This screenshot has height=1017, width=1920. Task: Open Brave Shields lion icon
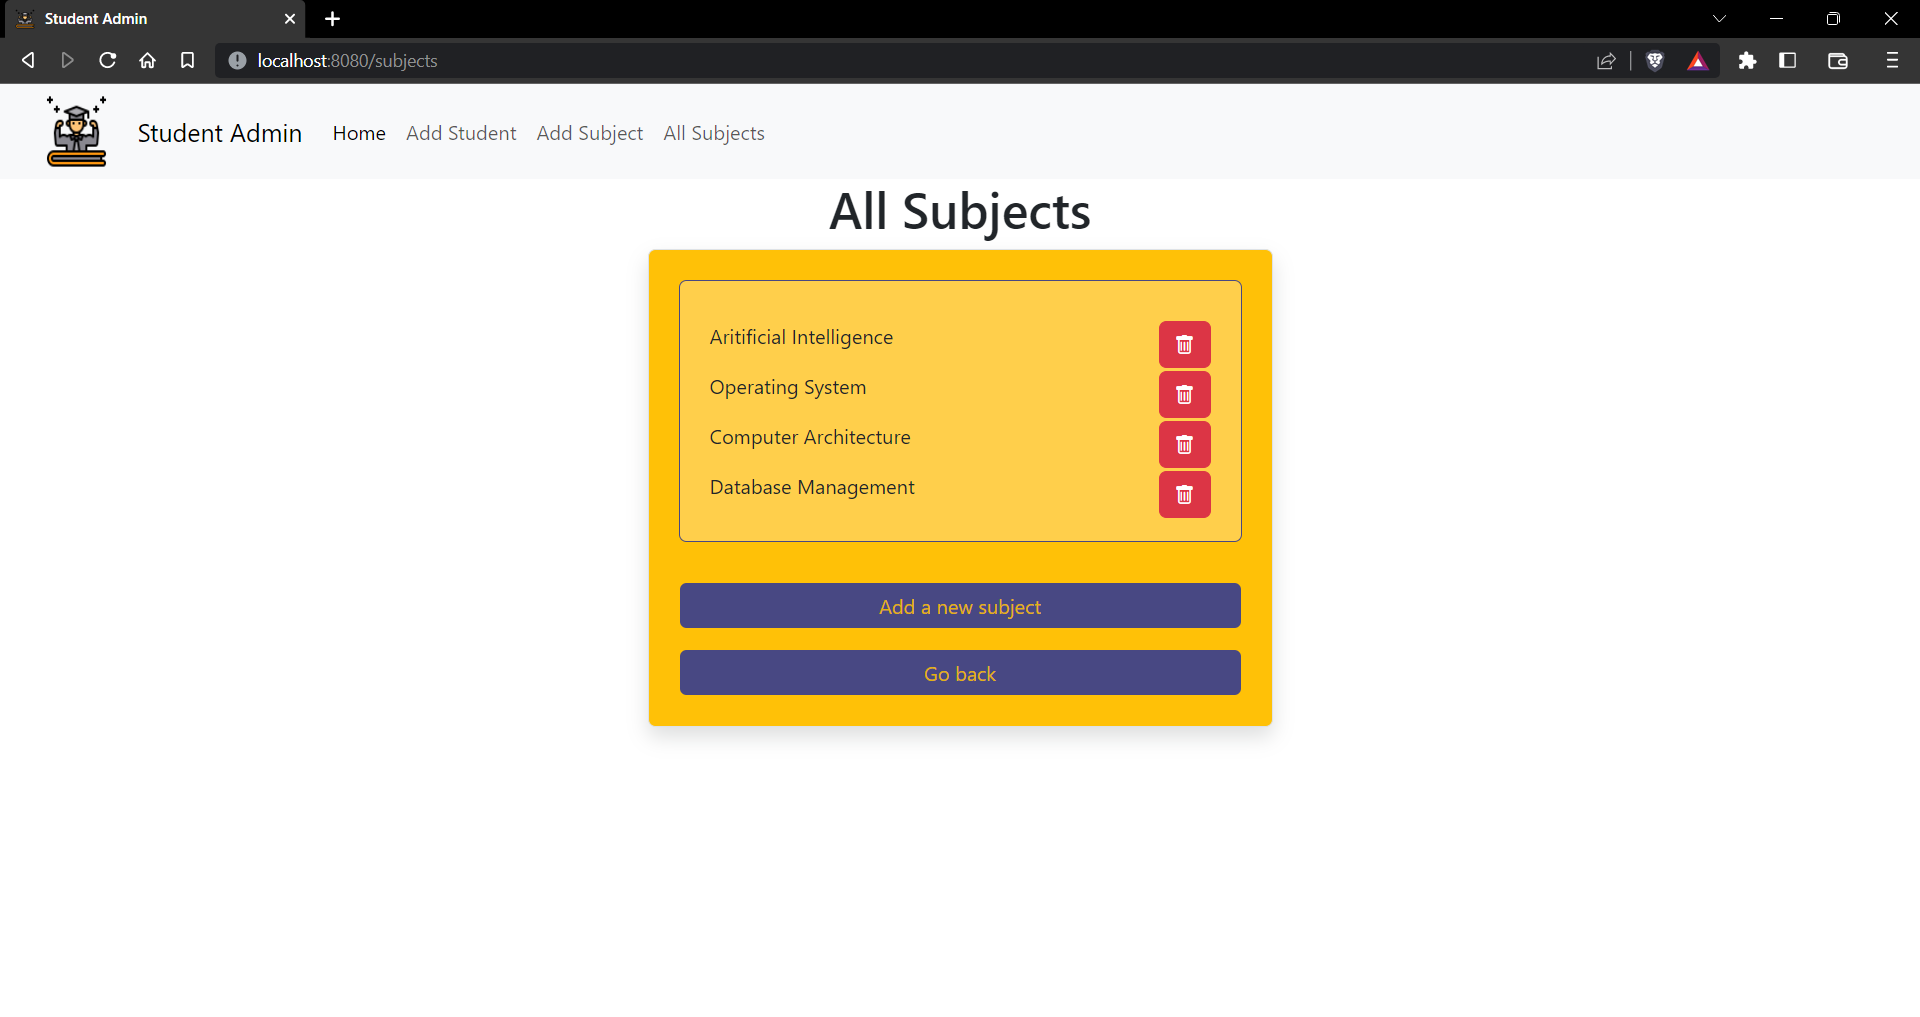click(1655, 61)
